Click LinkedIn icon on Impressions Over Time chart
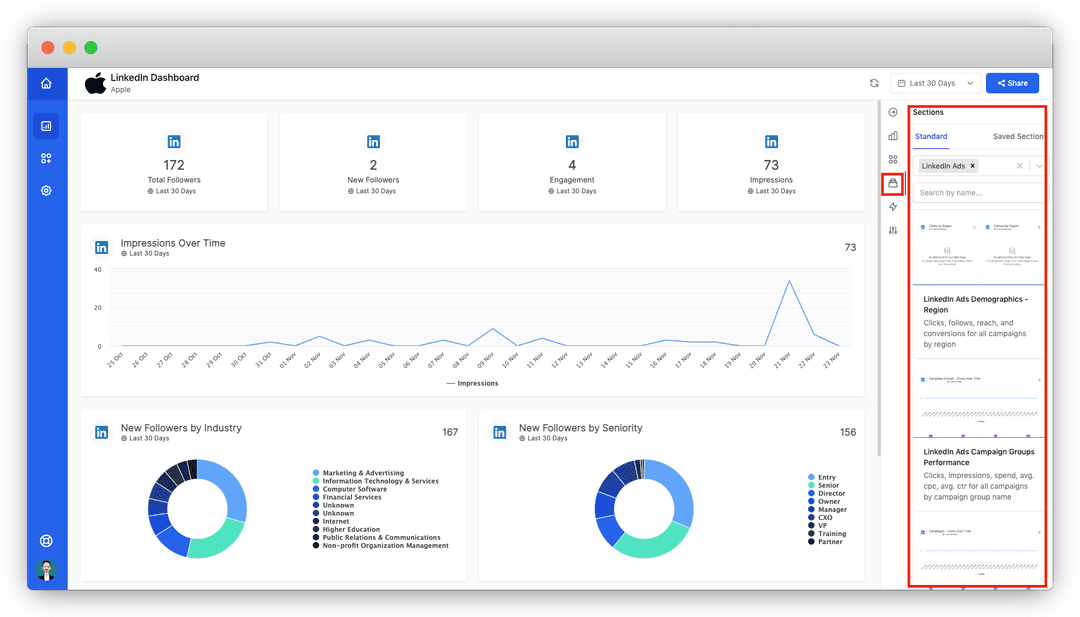This screenshot has height=617, width=1080. click(x=101, y=247)
